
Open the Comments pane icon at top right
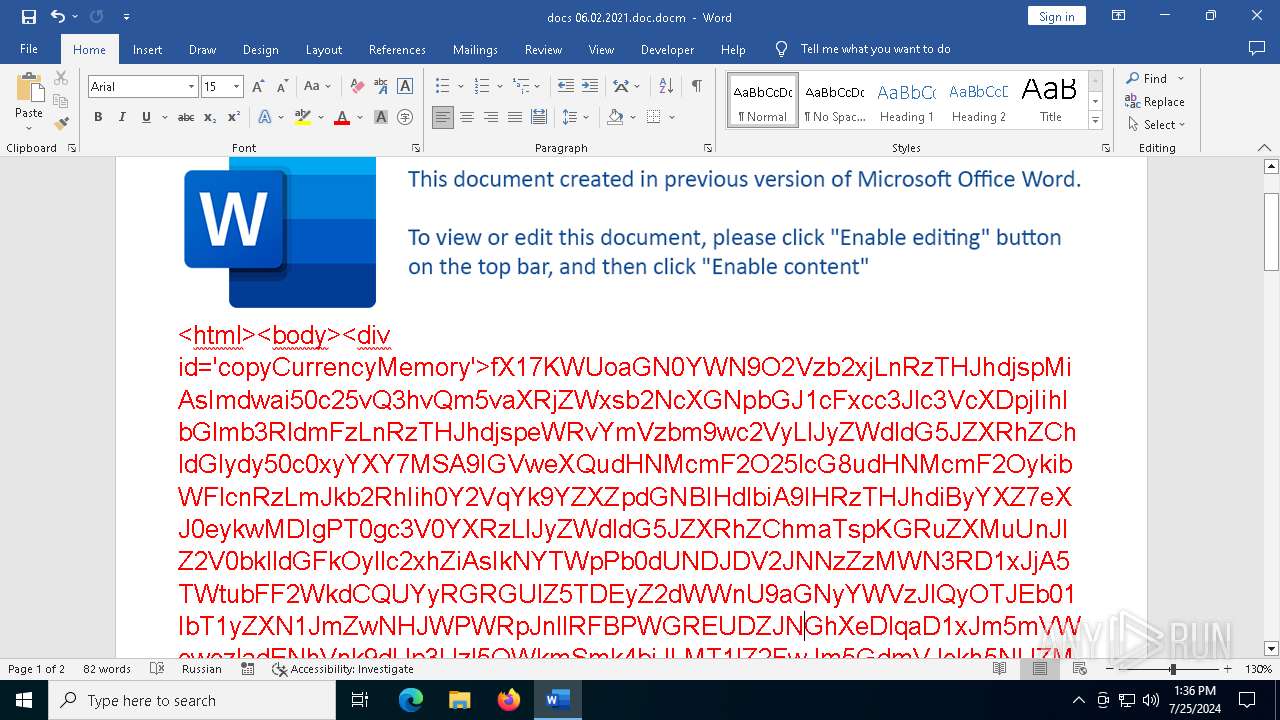pos(1257,48)
